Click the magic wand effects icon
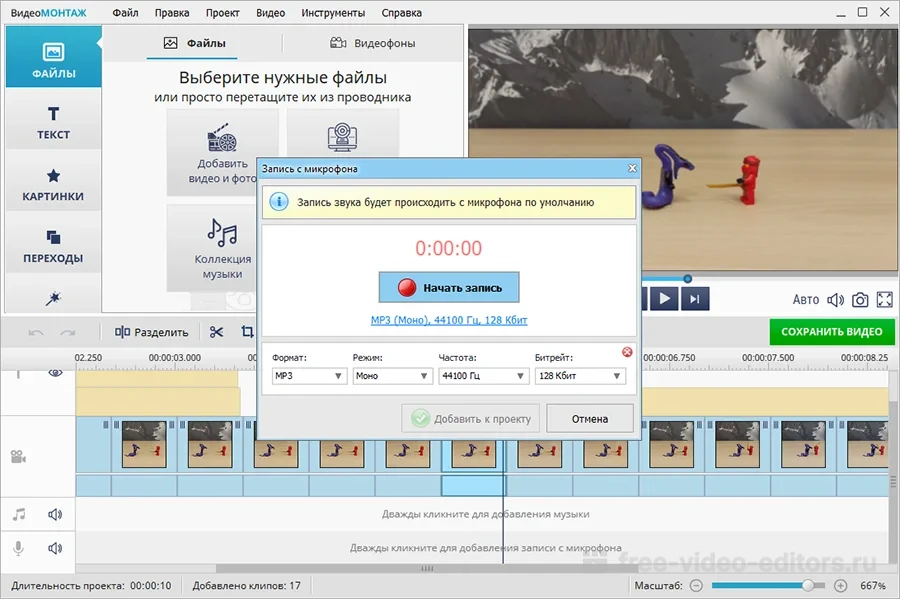The width and height of the screenshot is (900, 599). pyautogui.click(x=53, y=299)
